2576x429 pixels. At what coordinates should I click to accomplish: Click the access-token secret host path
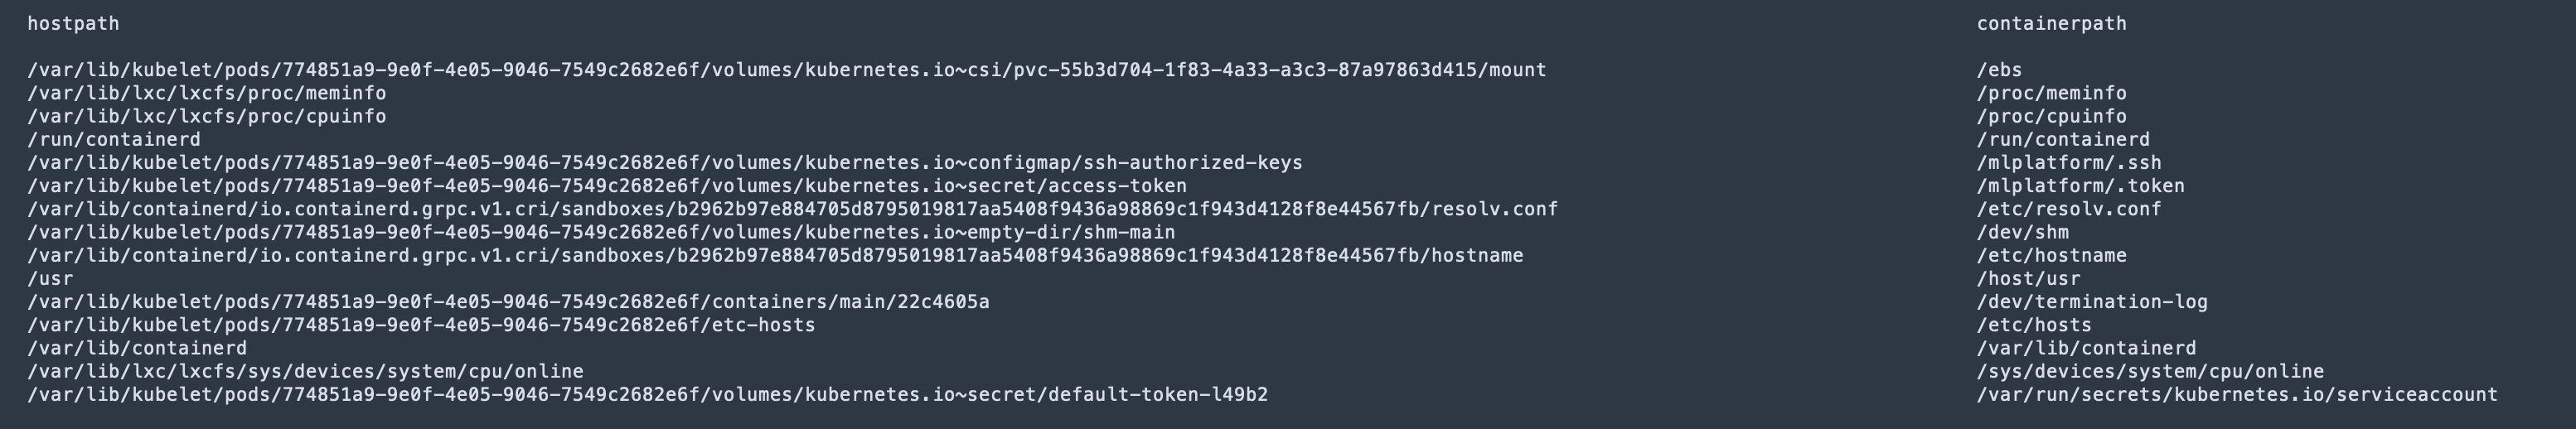click(607, 186)
